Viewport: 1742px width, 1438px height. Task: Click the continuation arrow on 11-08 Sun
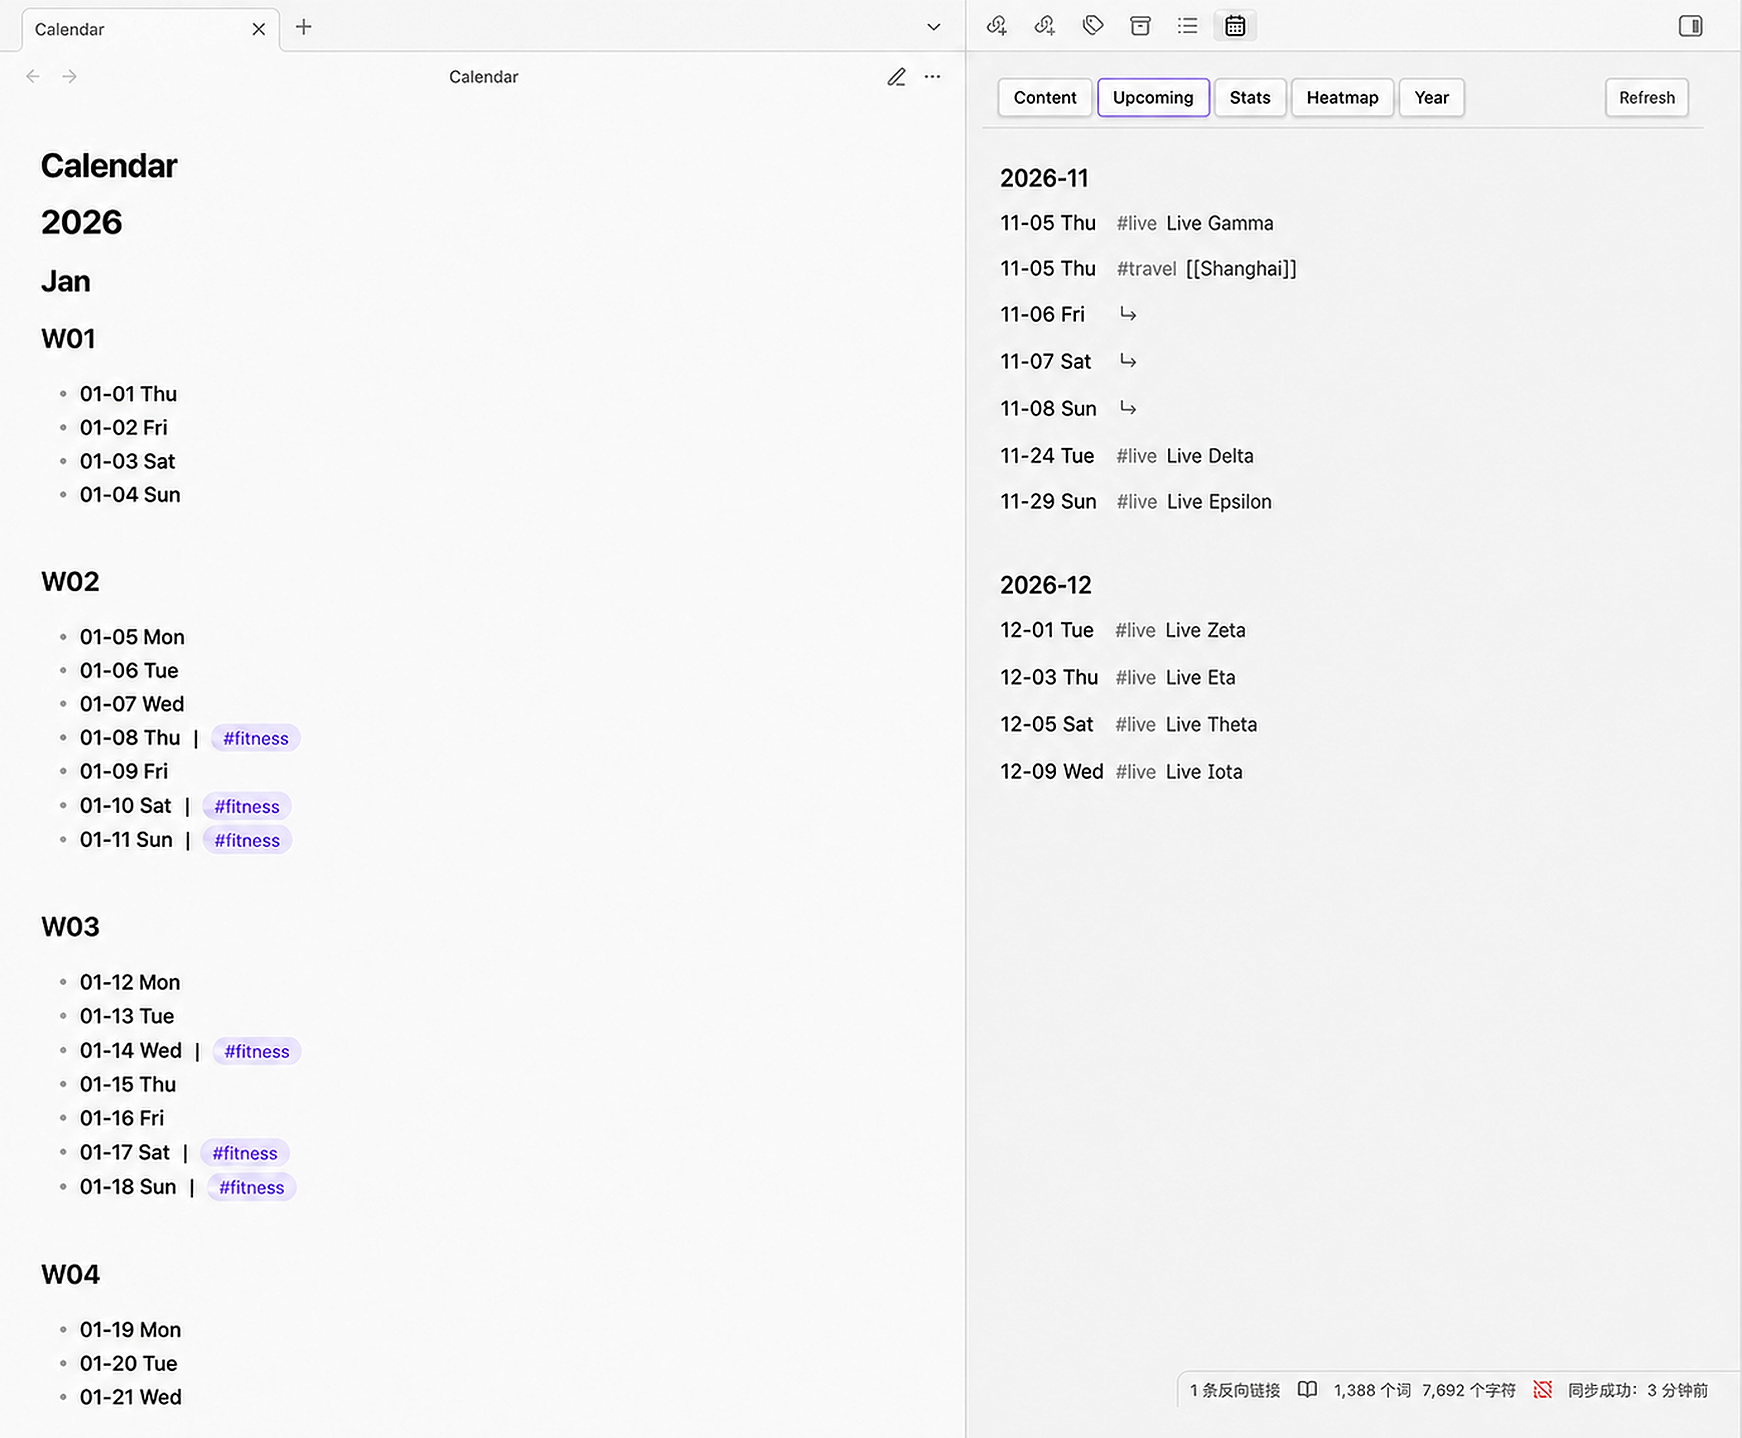(x=1128, y=408)
